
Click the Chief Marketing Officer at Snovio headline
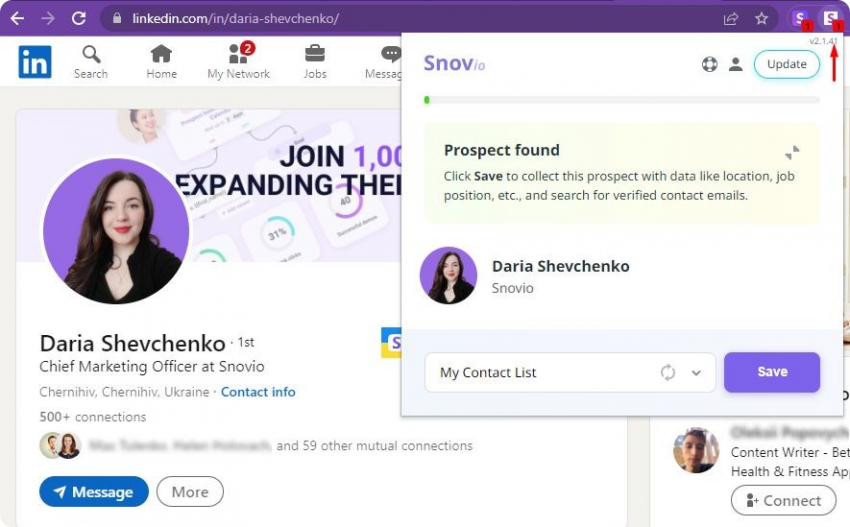pos(152,367)
